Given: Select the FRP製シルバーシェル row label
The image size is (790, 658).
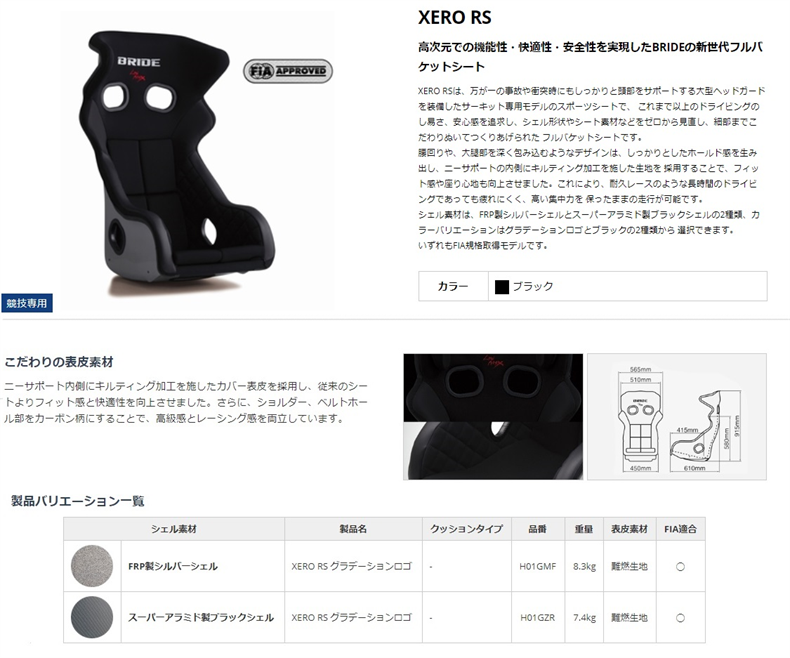Looking at the screenshot, I should (x=173, y=566).
